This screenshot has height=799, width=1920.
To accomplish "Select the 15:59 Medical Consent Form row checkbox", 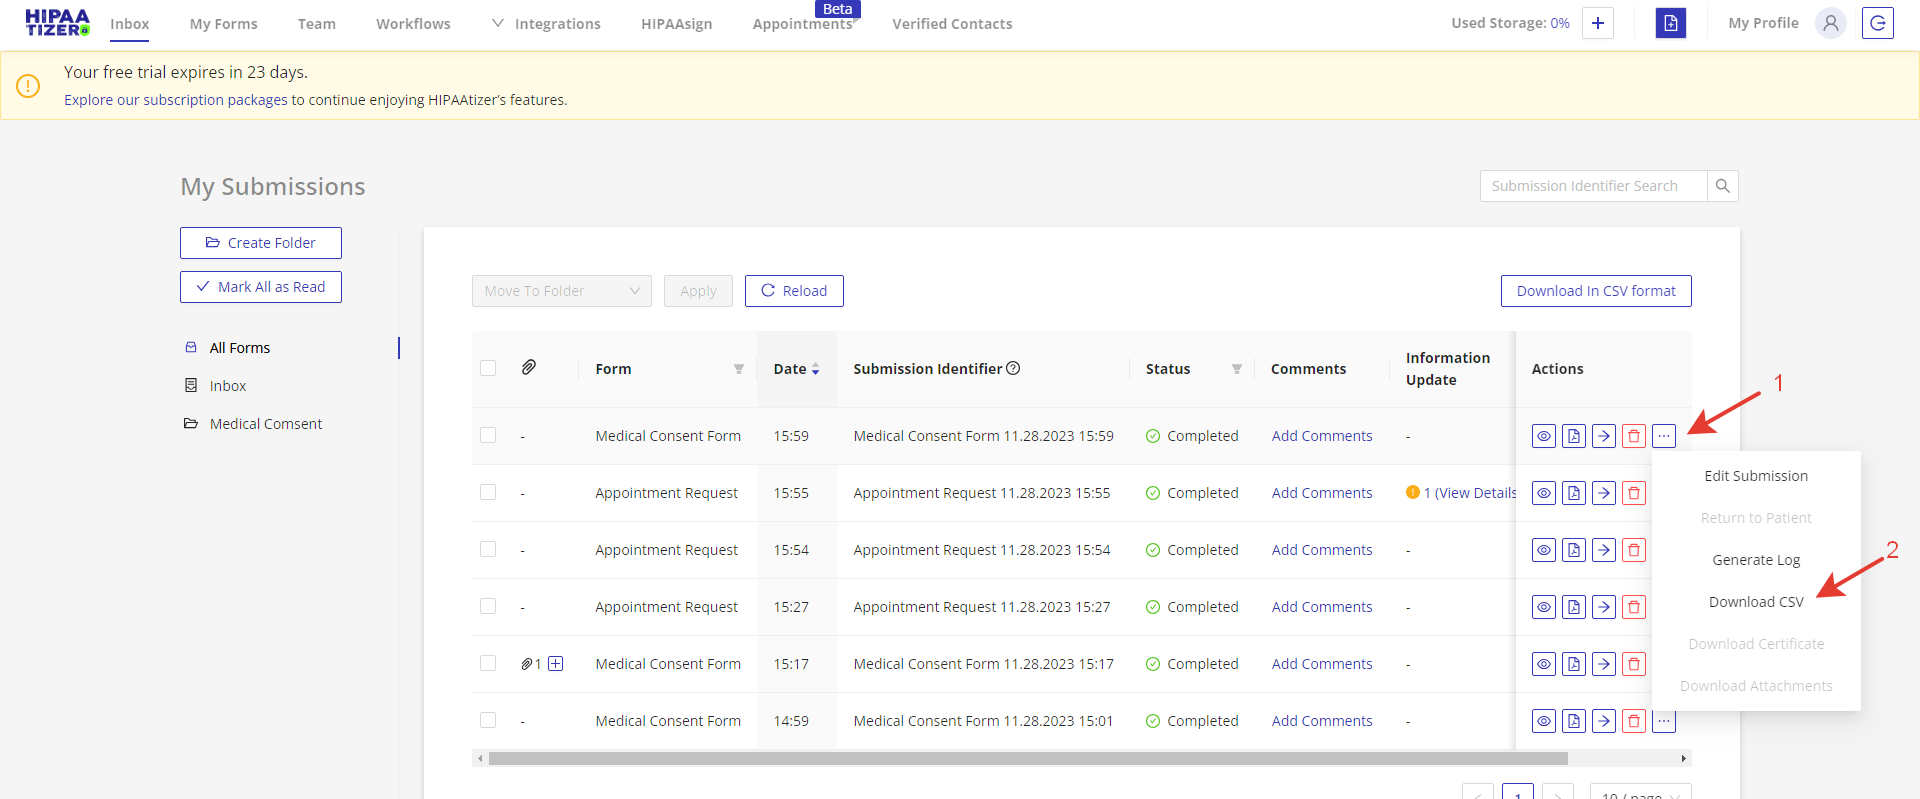I will pyautogui.click(x=488, y=435).
